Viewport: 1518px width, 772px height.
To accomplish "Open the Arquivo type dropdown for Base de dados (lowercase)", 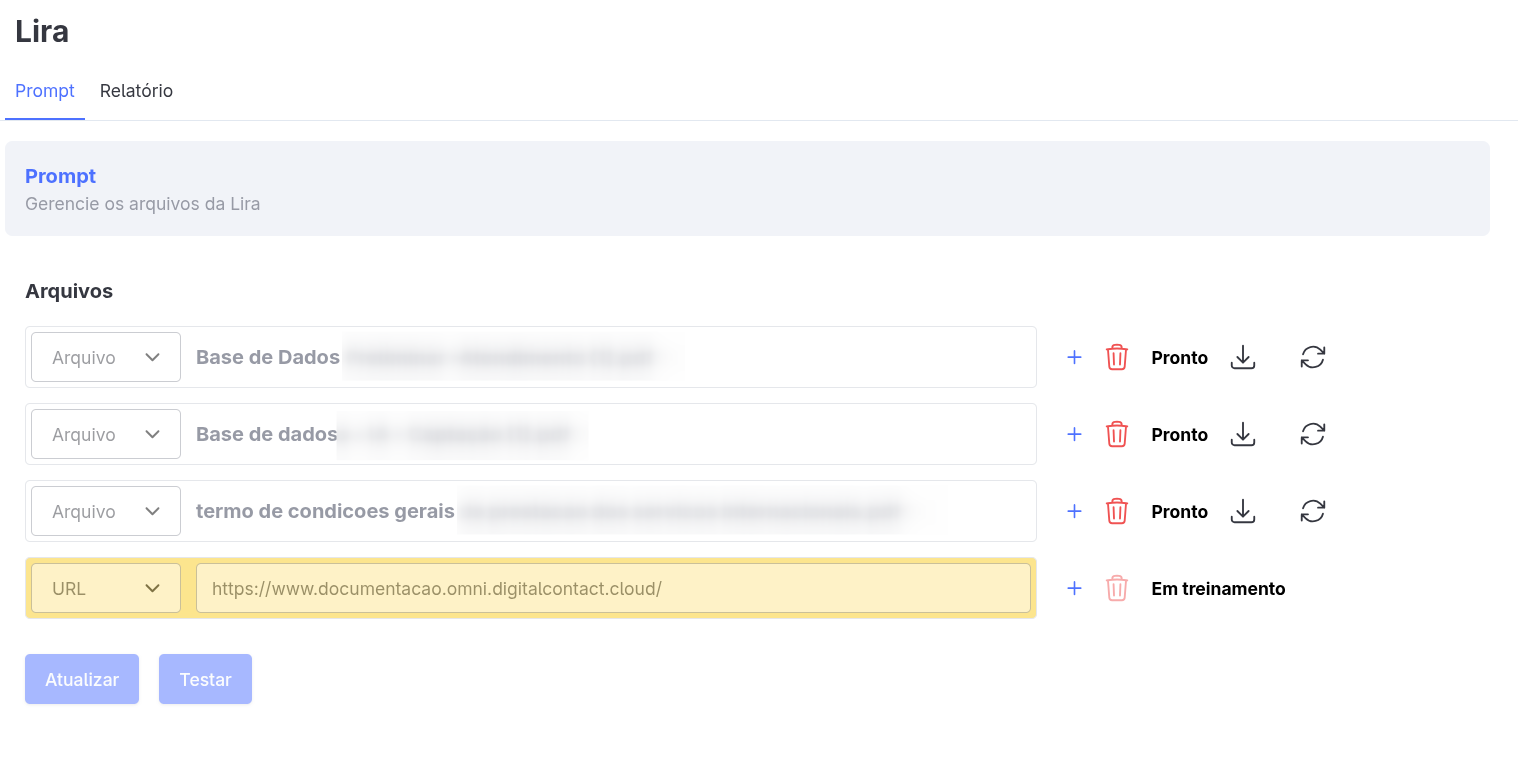I will [x=106, y=434].
